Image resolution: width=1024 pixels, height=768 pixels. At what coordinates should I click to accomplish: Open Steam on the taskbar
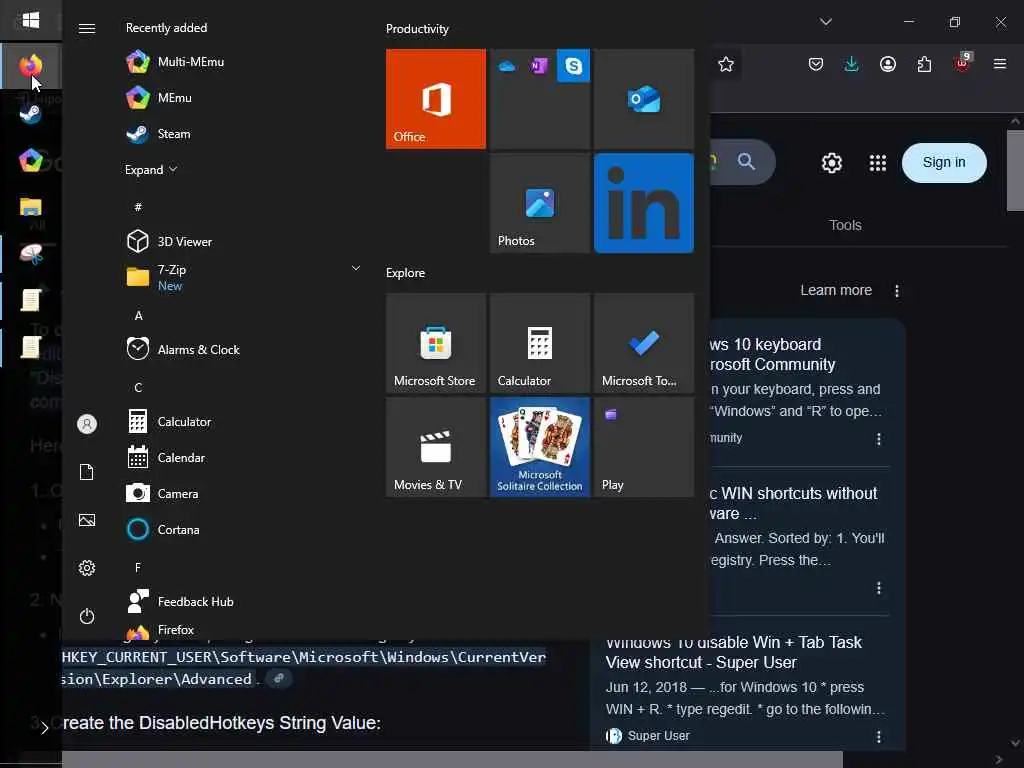coord(31,114)
